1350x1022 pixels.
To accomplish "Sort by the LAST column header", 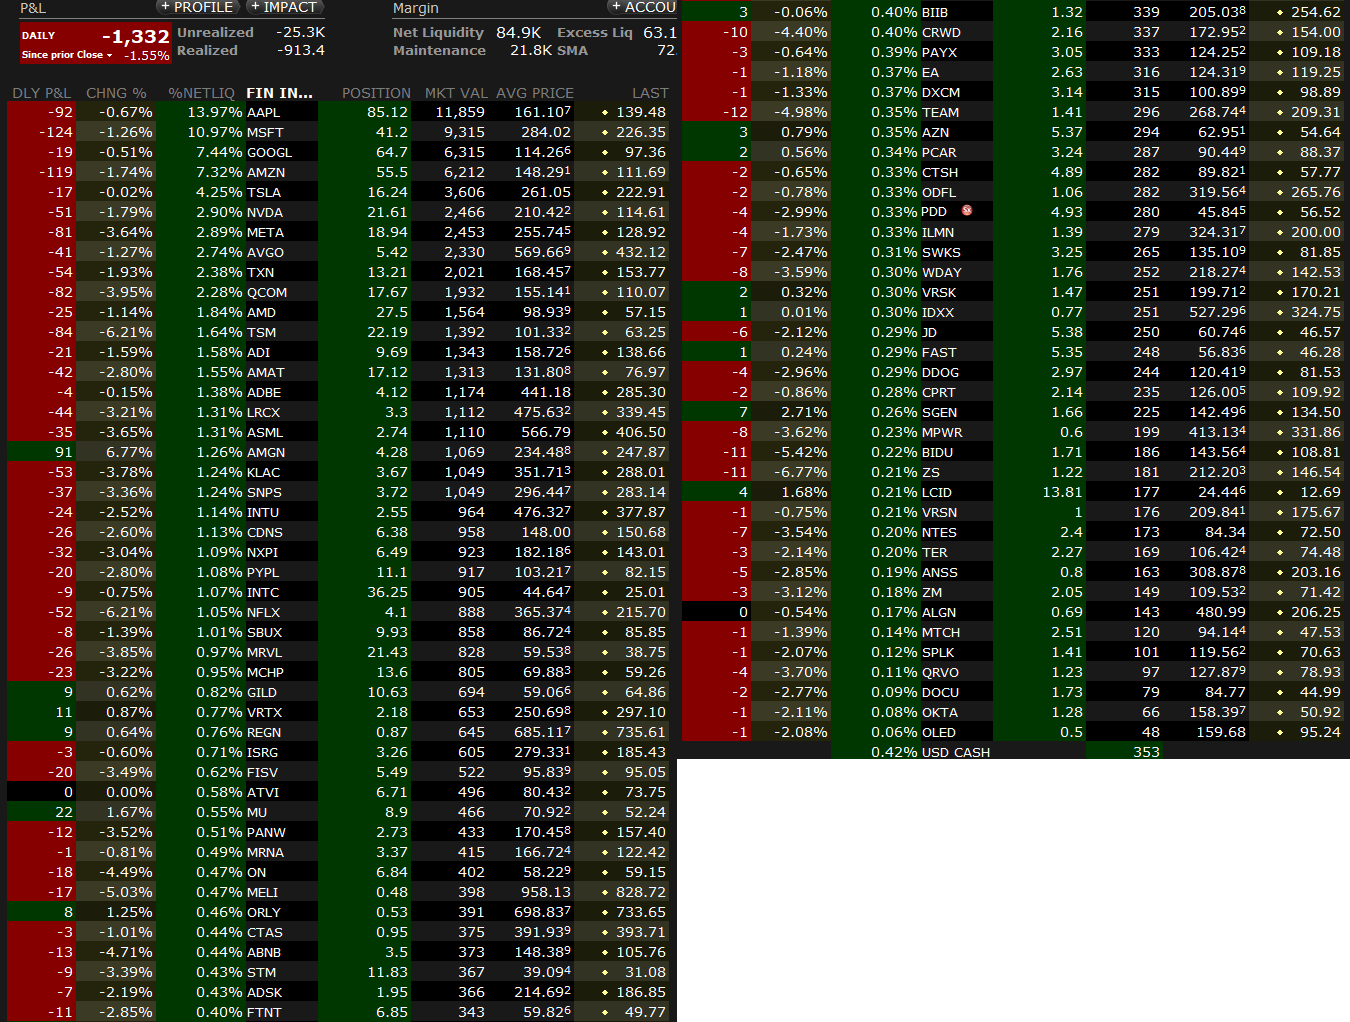I will pyautogui.click(x=650, y=93).
